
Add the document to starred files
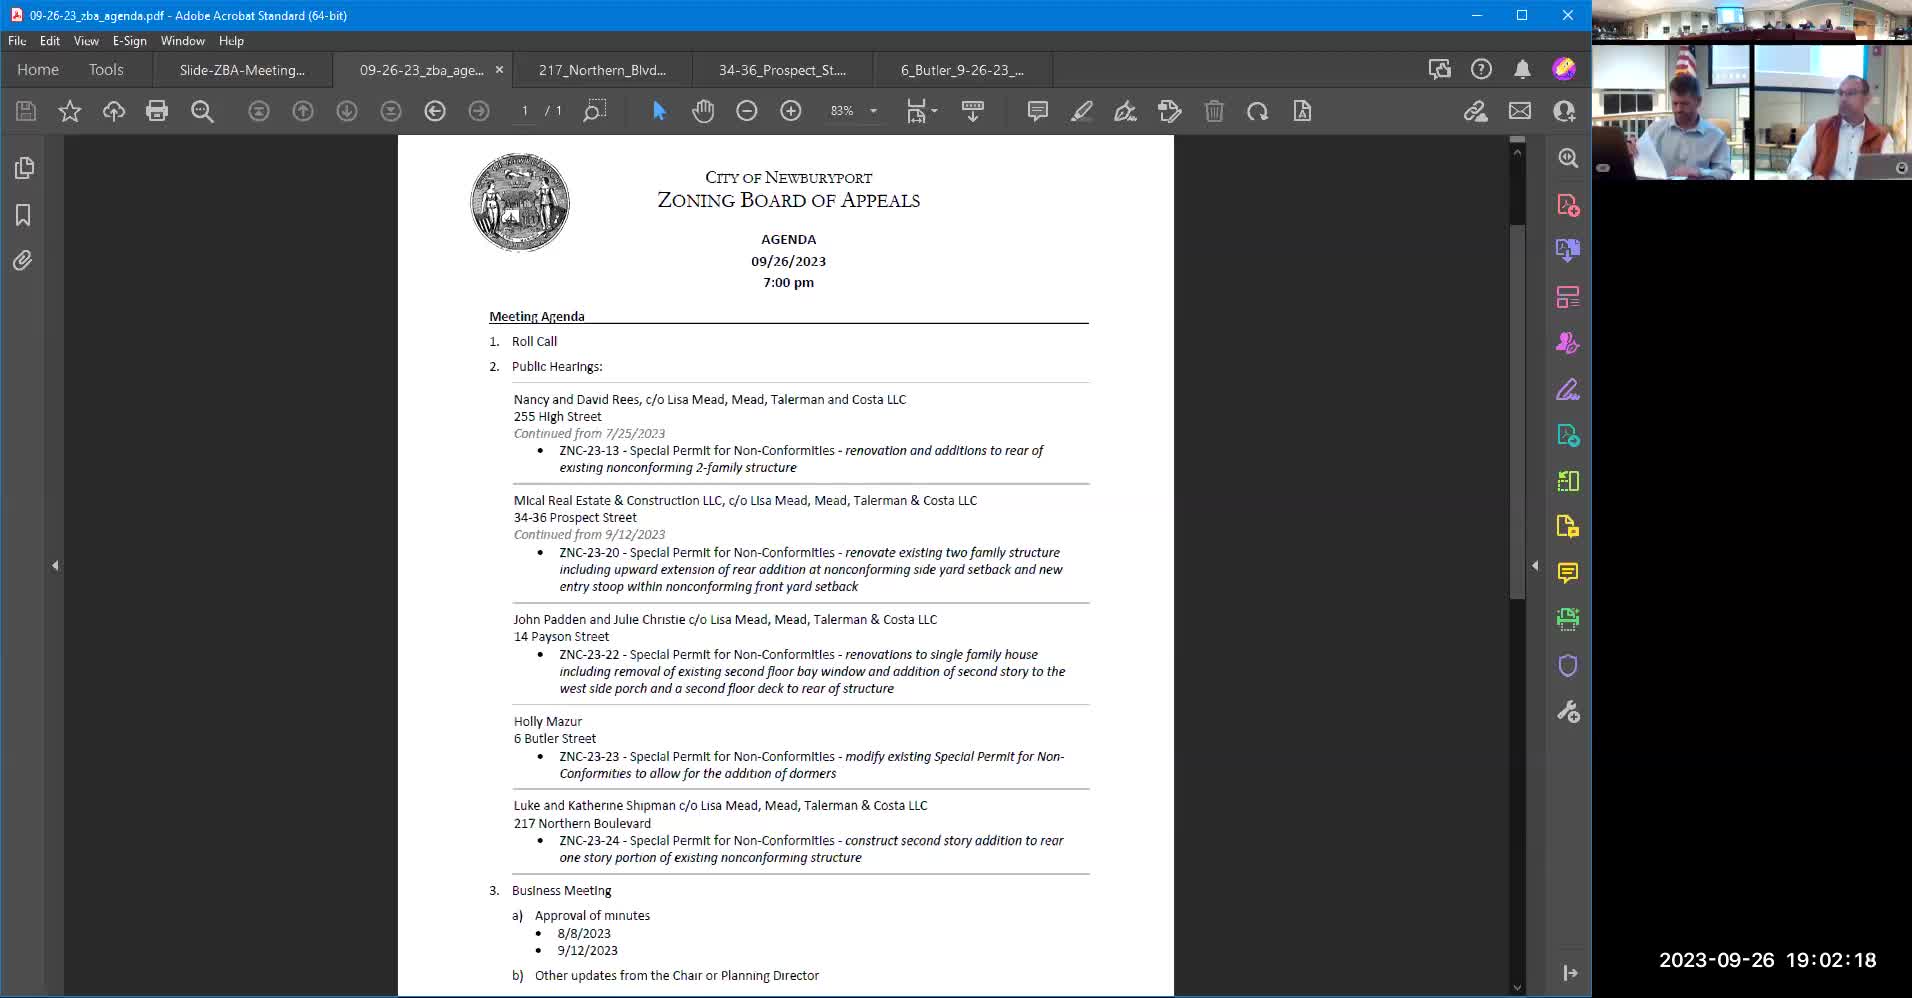point(70,111)
